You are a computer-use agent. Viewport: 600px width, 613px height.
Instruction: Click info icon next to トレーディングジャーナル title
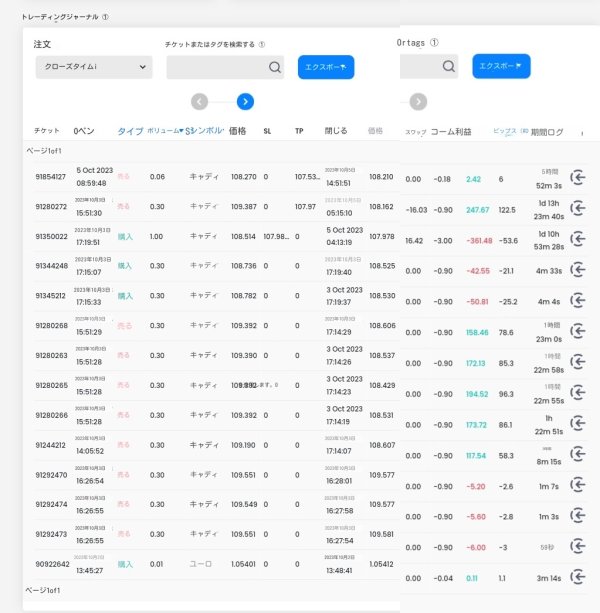click(x=105, y=17)
